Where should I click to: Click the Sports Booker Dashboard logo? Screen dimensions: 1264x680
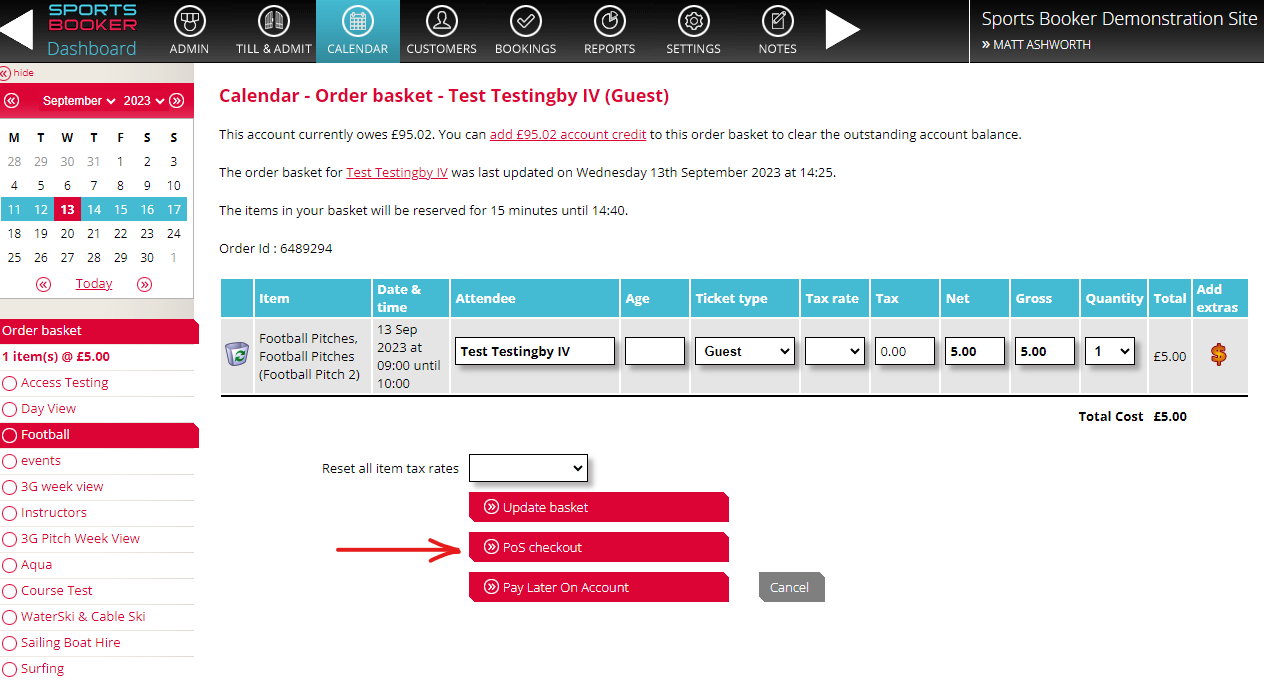coord(92,31)
